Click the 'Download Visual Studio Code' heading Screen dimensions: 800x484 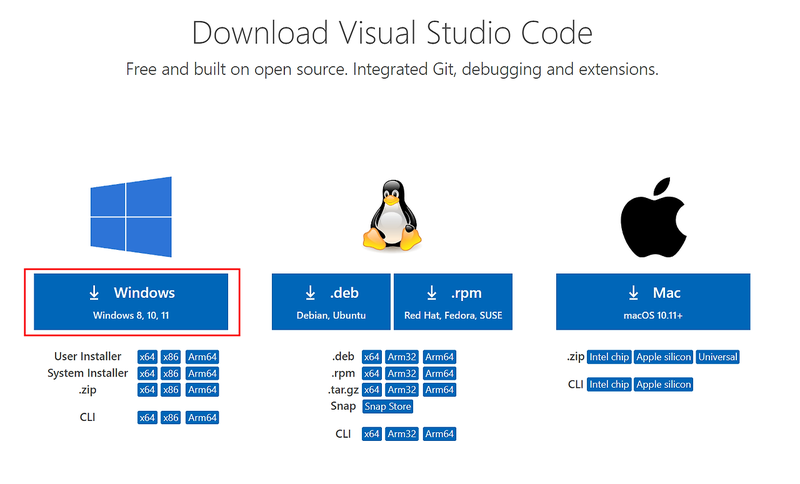pyautogui.click(x=392, y=33)
